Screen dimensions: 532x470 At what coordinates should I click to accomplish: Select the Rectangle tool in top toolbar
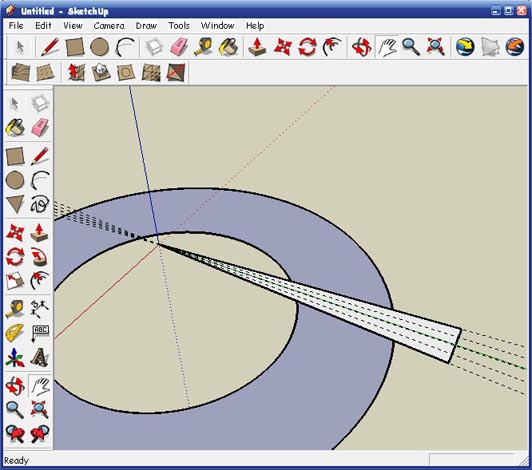(75, 47)
